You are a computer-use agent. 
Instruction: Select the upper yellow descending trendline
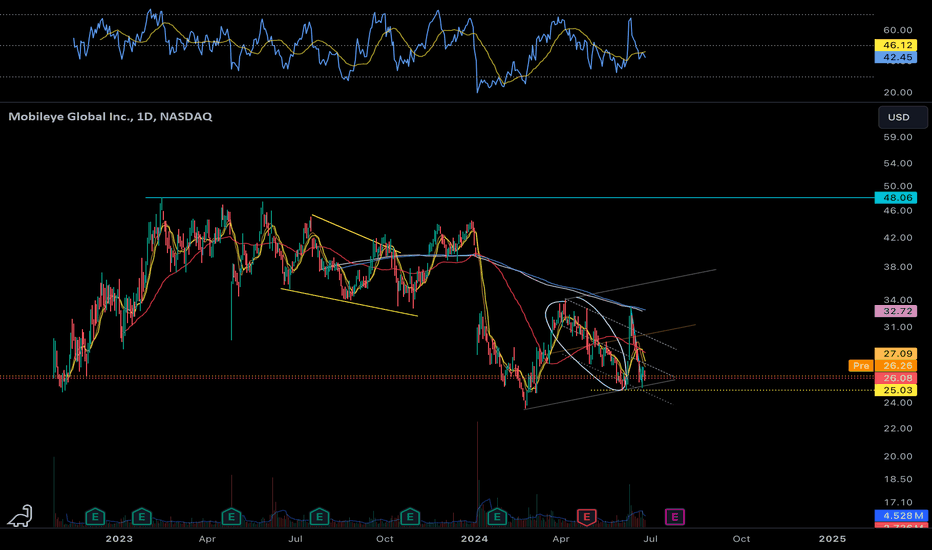click(x=355, y=234)
